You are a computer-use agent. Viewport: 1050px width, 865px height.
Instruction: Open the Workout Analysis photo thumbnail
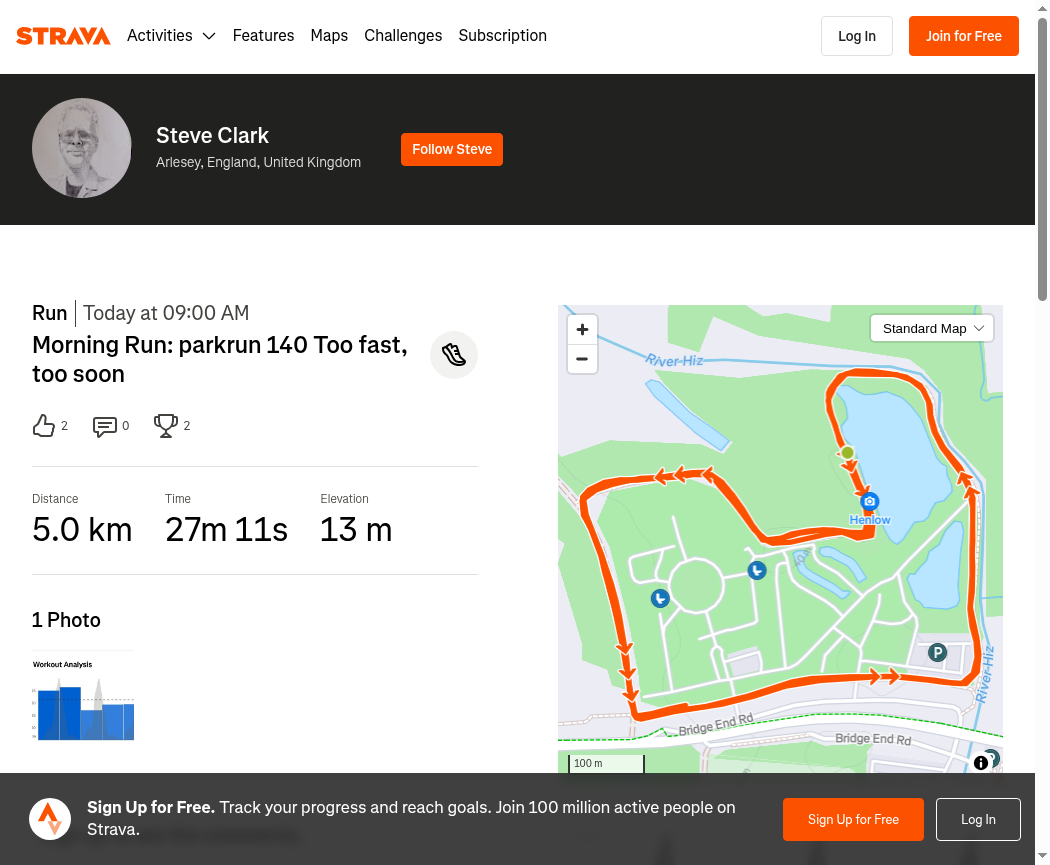click(x=83, y=700)
